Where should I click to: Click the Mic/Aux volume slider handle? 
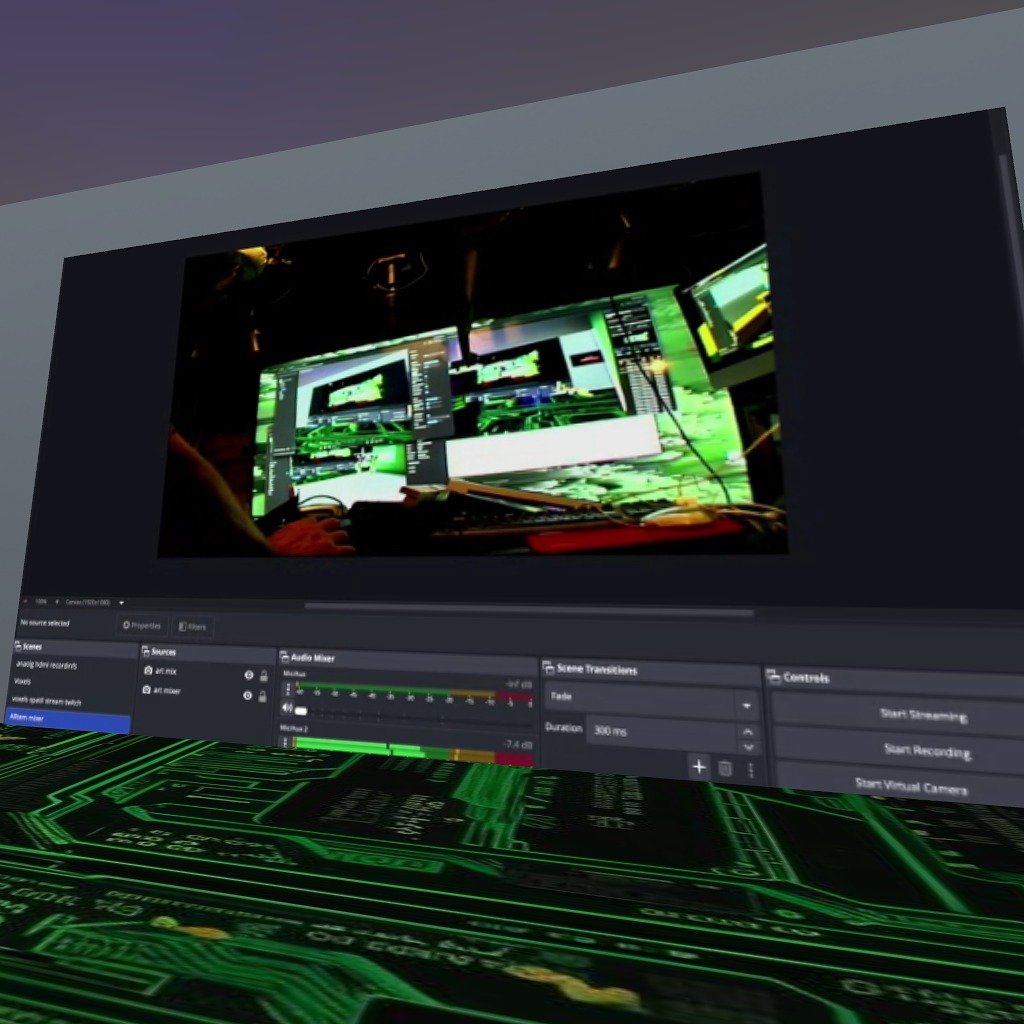(301, 711)
